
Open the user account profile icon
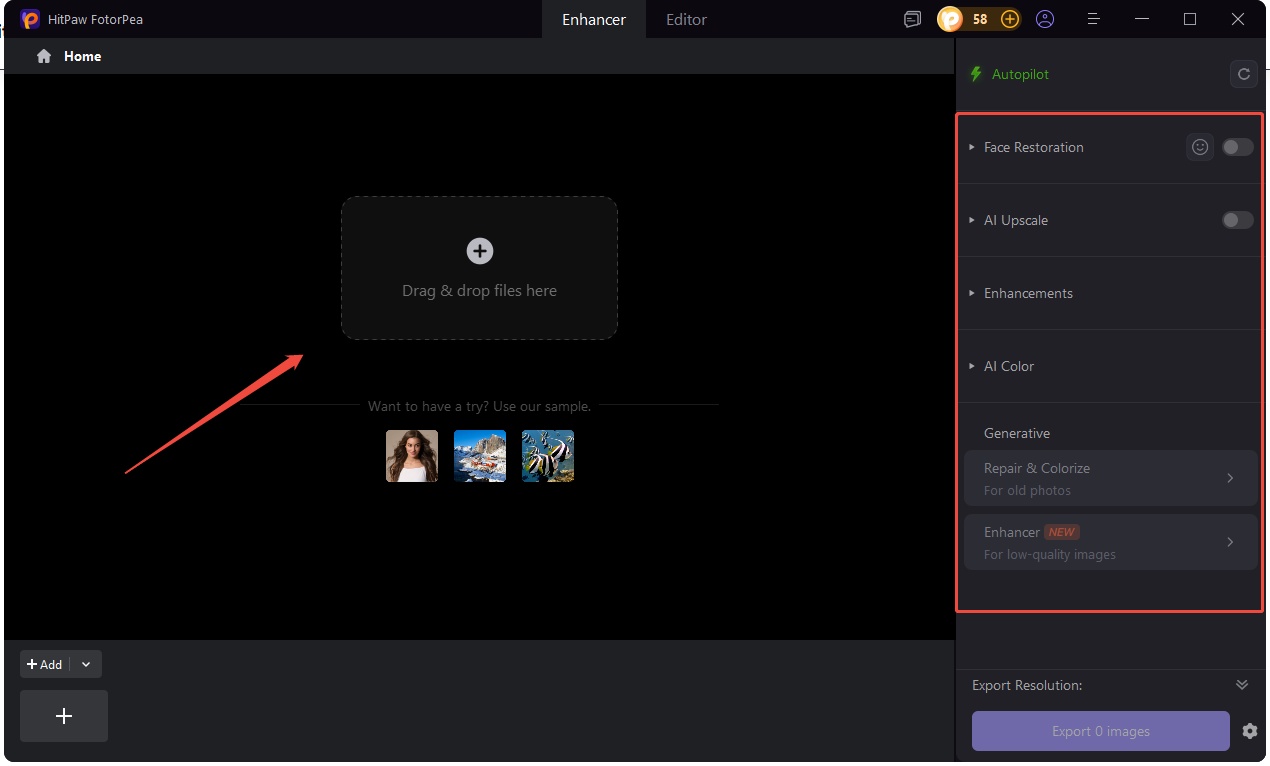click(1045, 18)
